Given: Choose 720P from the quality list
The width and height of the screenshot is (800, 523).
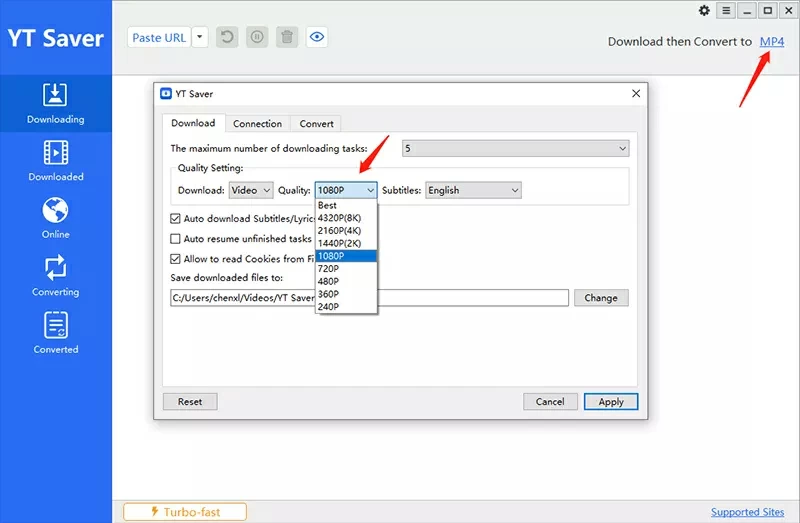Looking at the screenshot, I should tap(329, 269).
